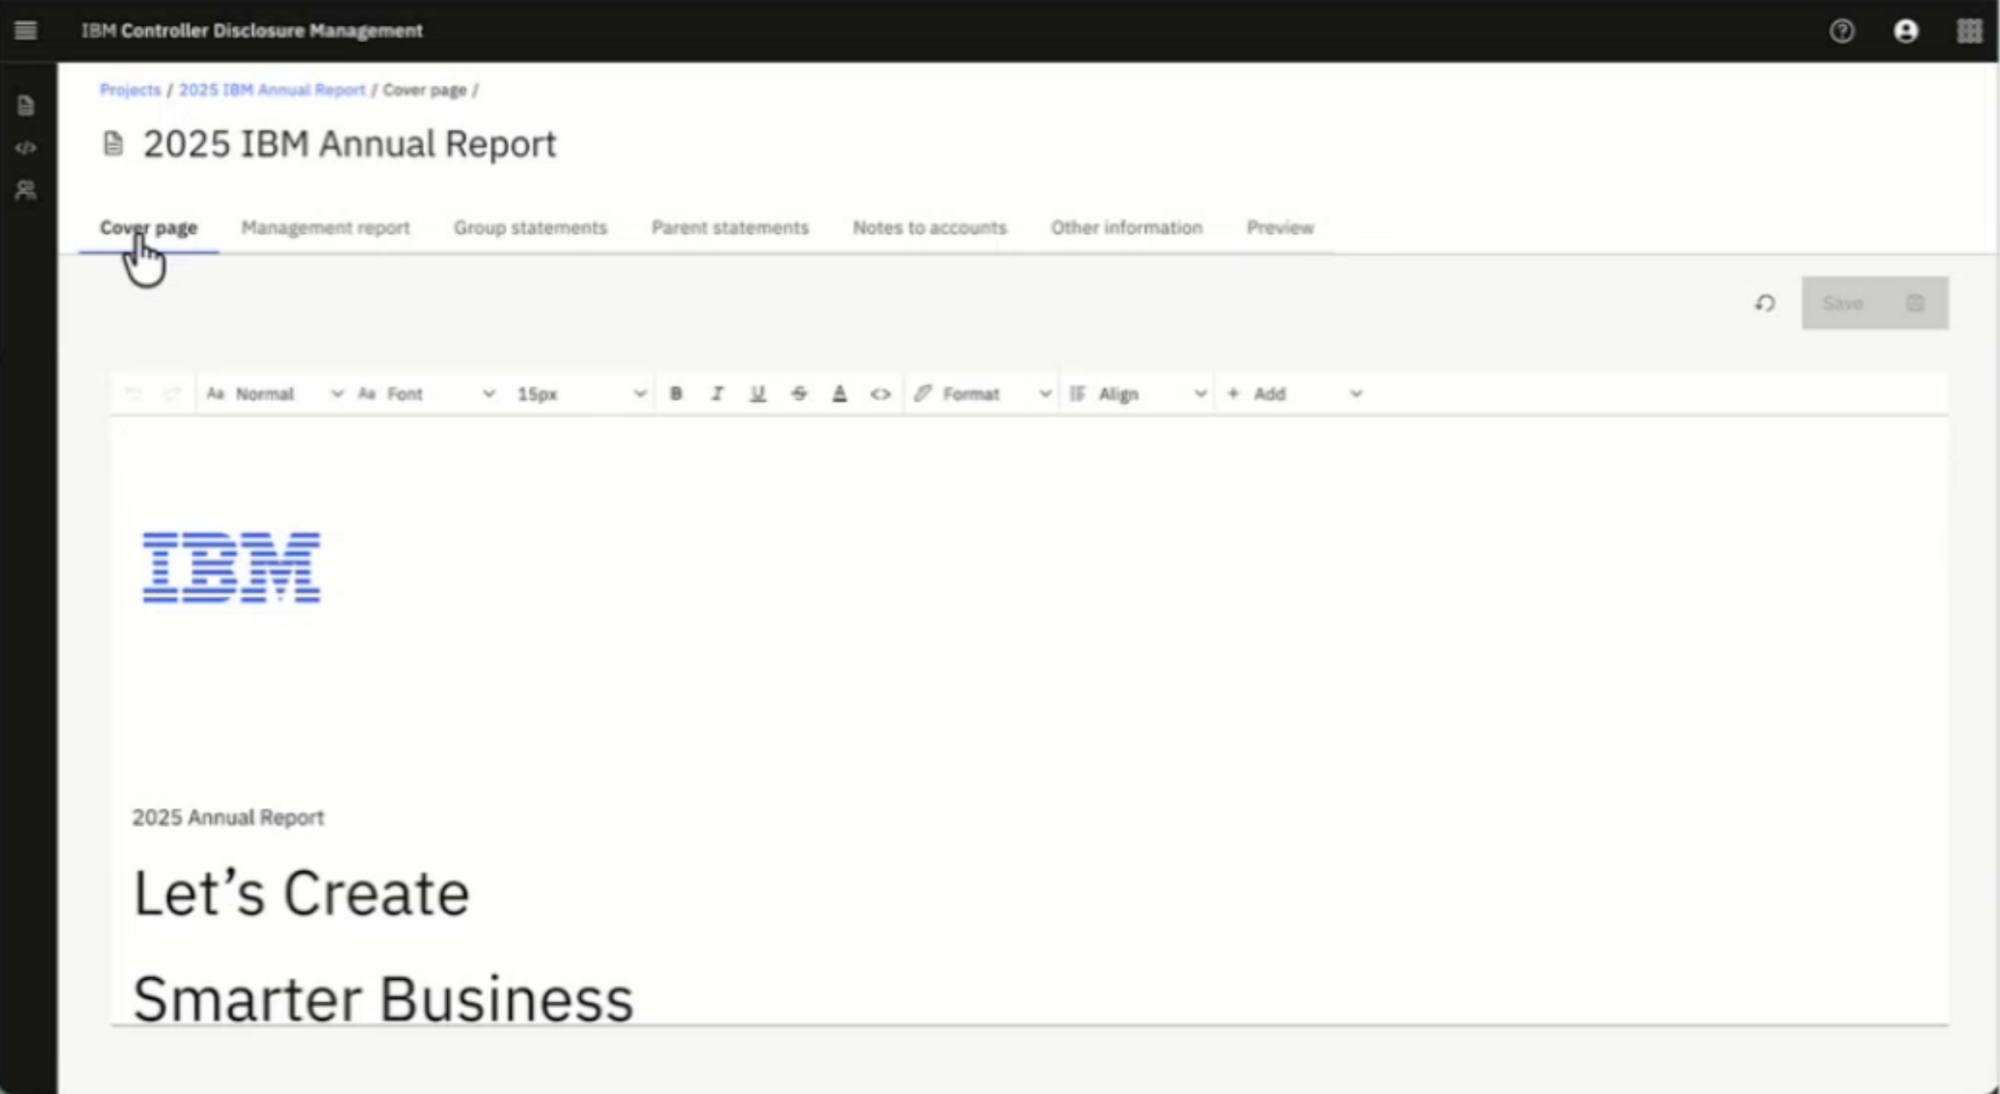Toggle the code view icon in toolbar
This screenshot has width=2000, height=1094.
(880, 394)
